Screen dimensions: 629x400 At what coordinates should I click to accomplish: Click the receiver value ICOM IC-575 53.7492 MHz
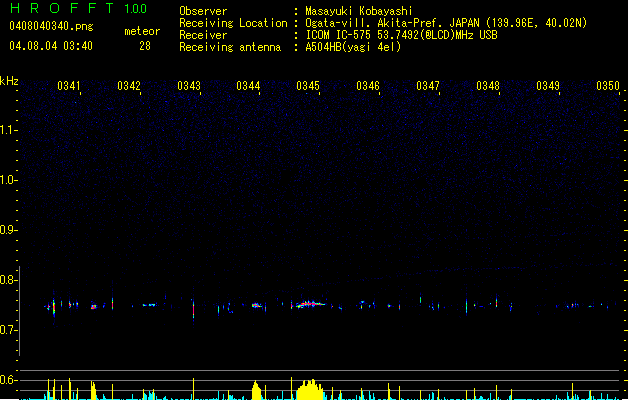[401, 35]
